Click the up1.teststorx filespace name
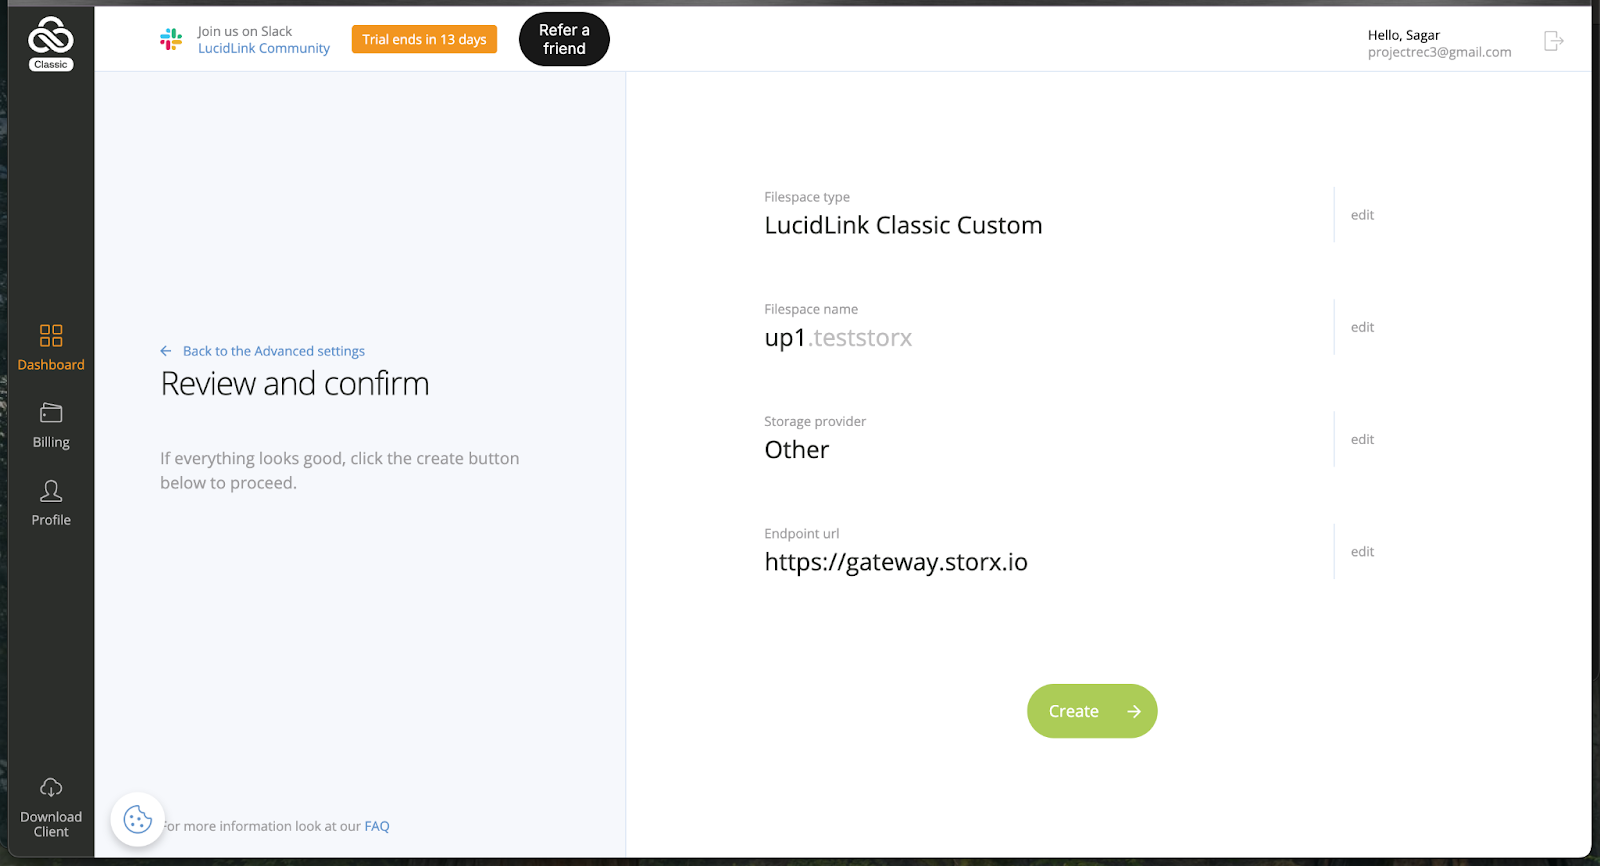This screenshot has width=1600, height=866. click(838, 338)
